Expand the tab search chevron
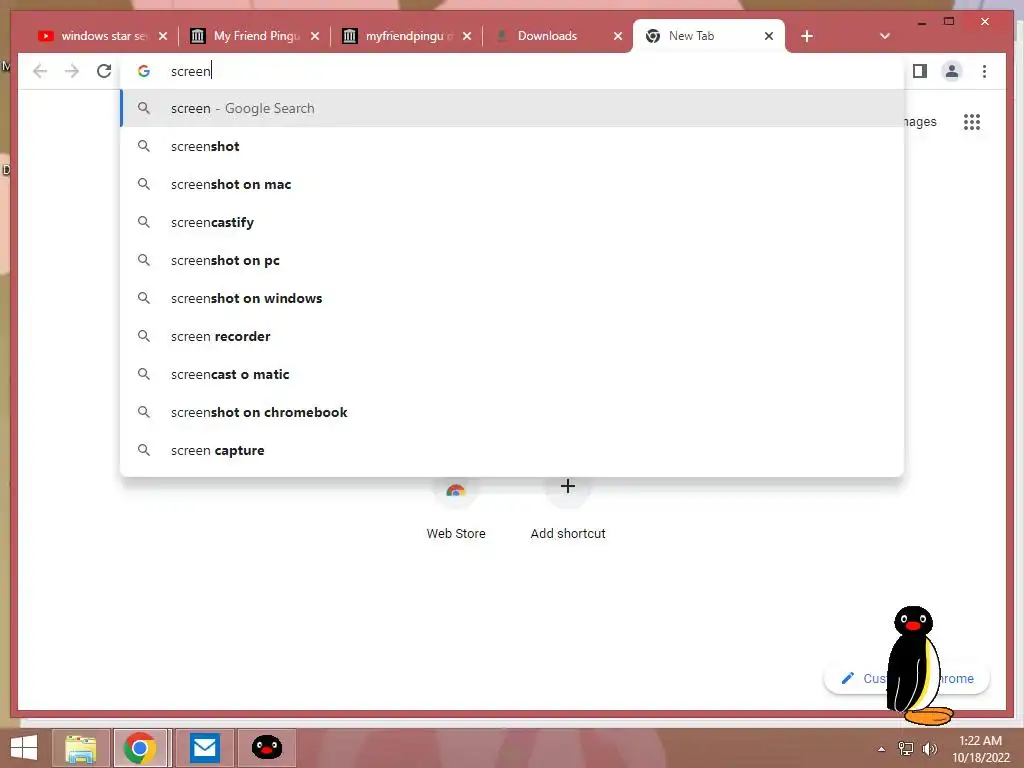Image resolution: width=1024 pixels, height=768 pixels. tap(885, 36)
